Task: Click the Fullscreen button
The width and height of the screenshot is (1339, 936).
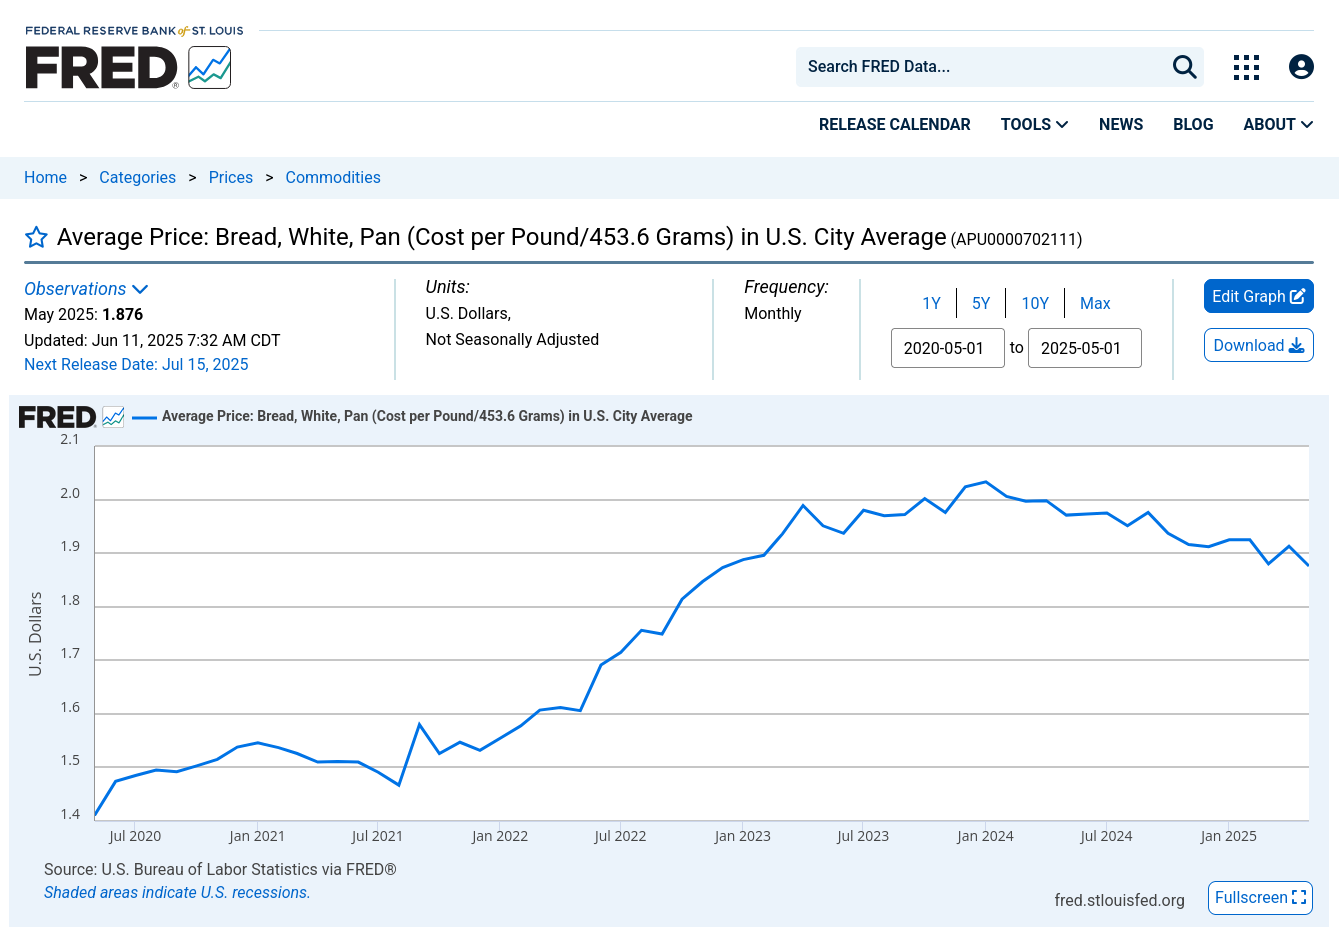Action: tap(1260, 898)
